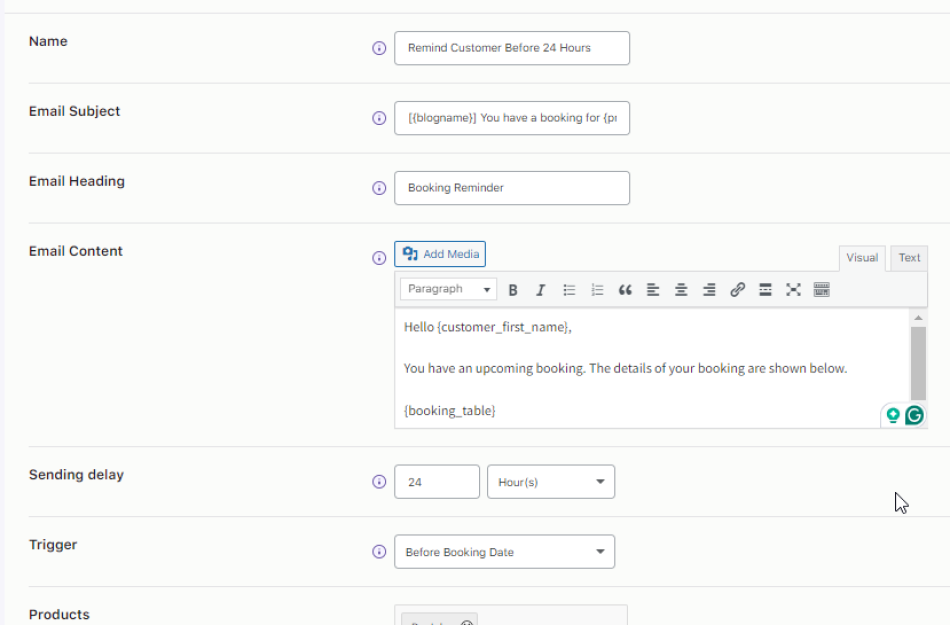Click the Add Media button
Image resolution: width=950 pixels, height=625 pixels.
point(440,254)
